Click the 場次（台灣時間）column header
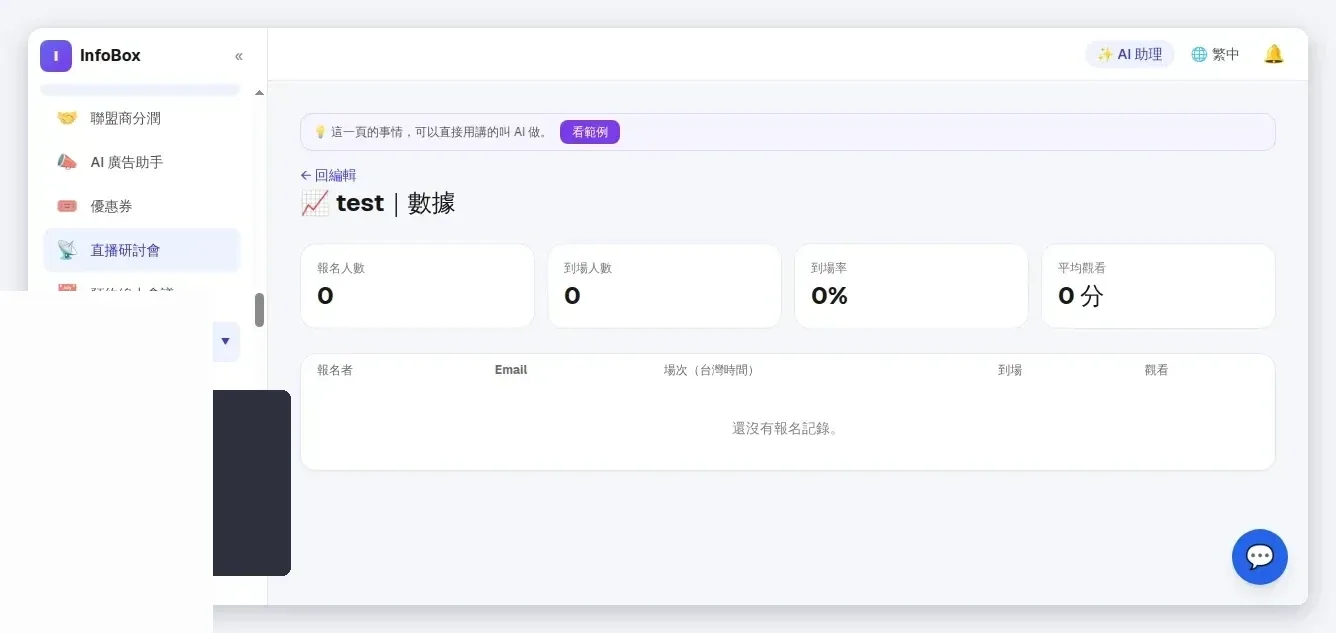This screenshot has width=1336, height=633. click(709, 370)
